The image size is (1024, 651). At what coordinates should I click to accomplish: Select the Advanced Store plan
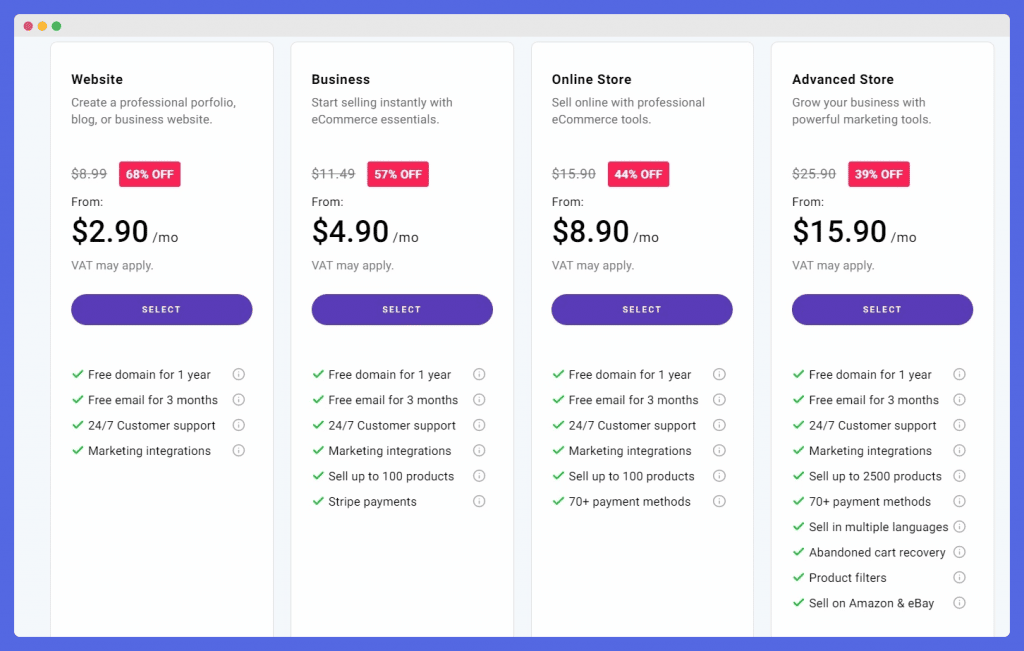[882, 310]
